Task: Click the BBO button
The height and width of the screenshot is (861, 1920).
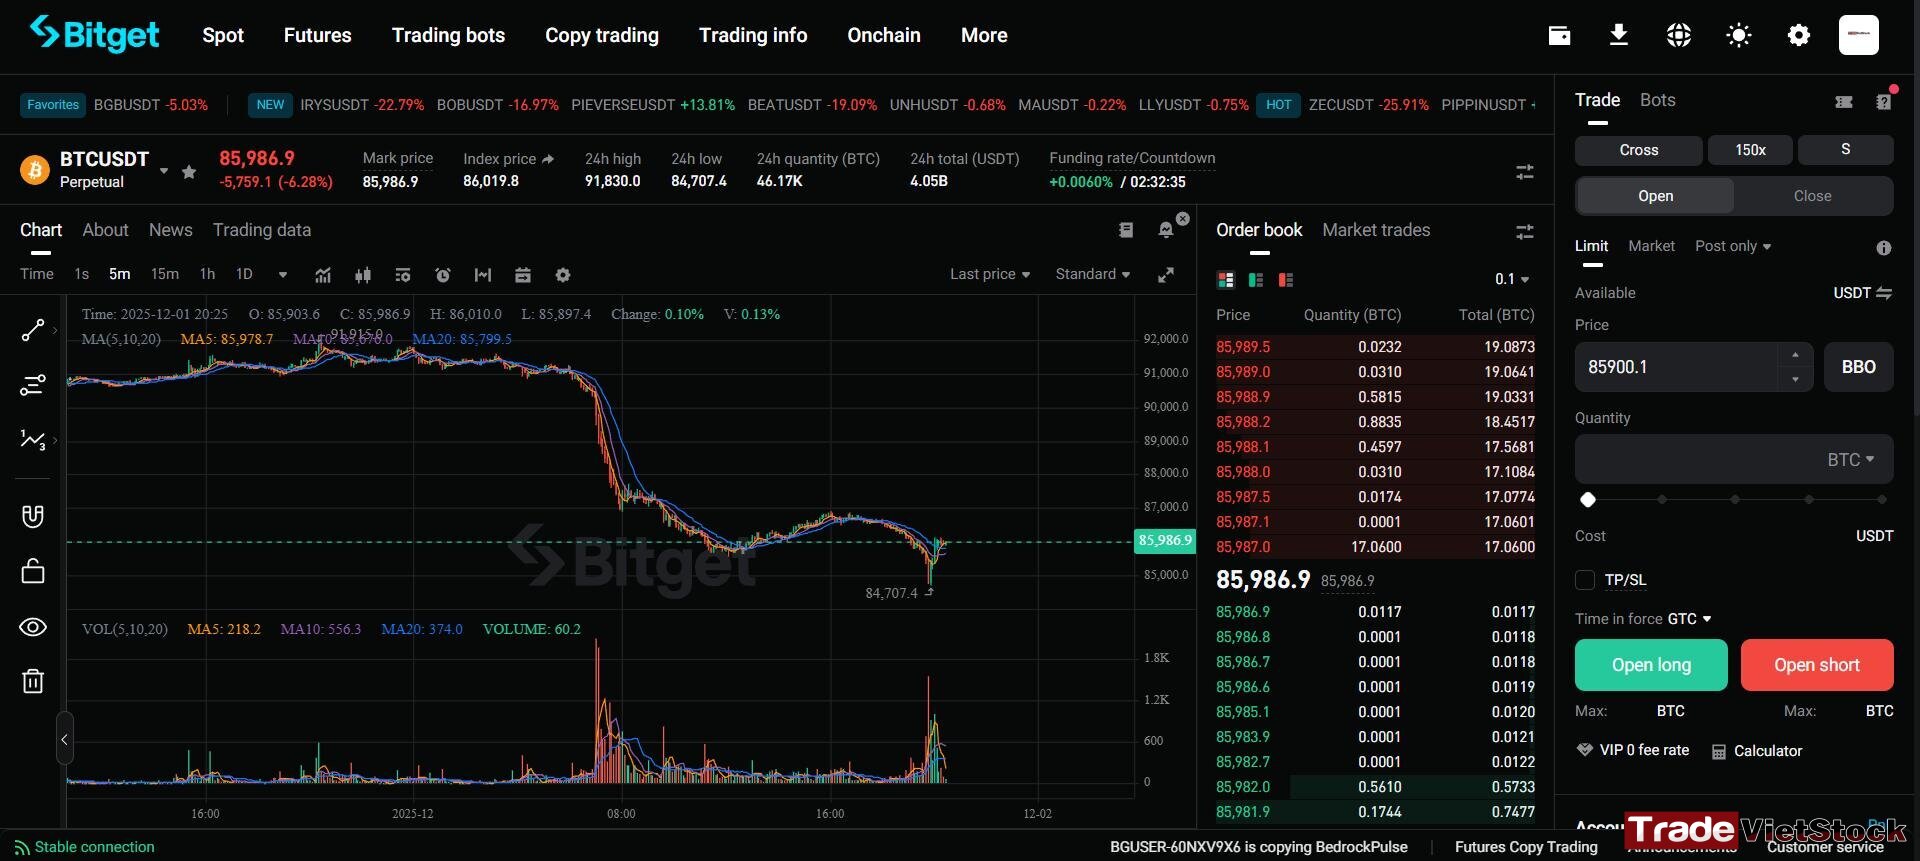Action: [1859, 367]
